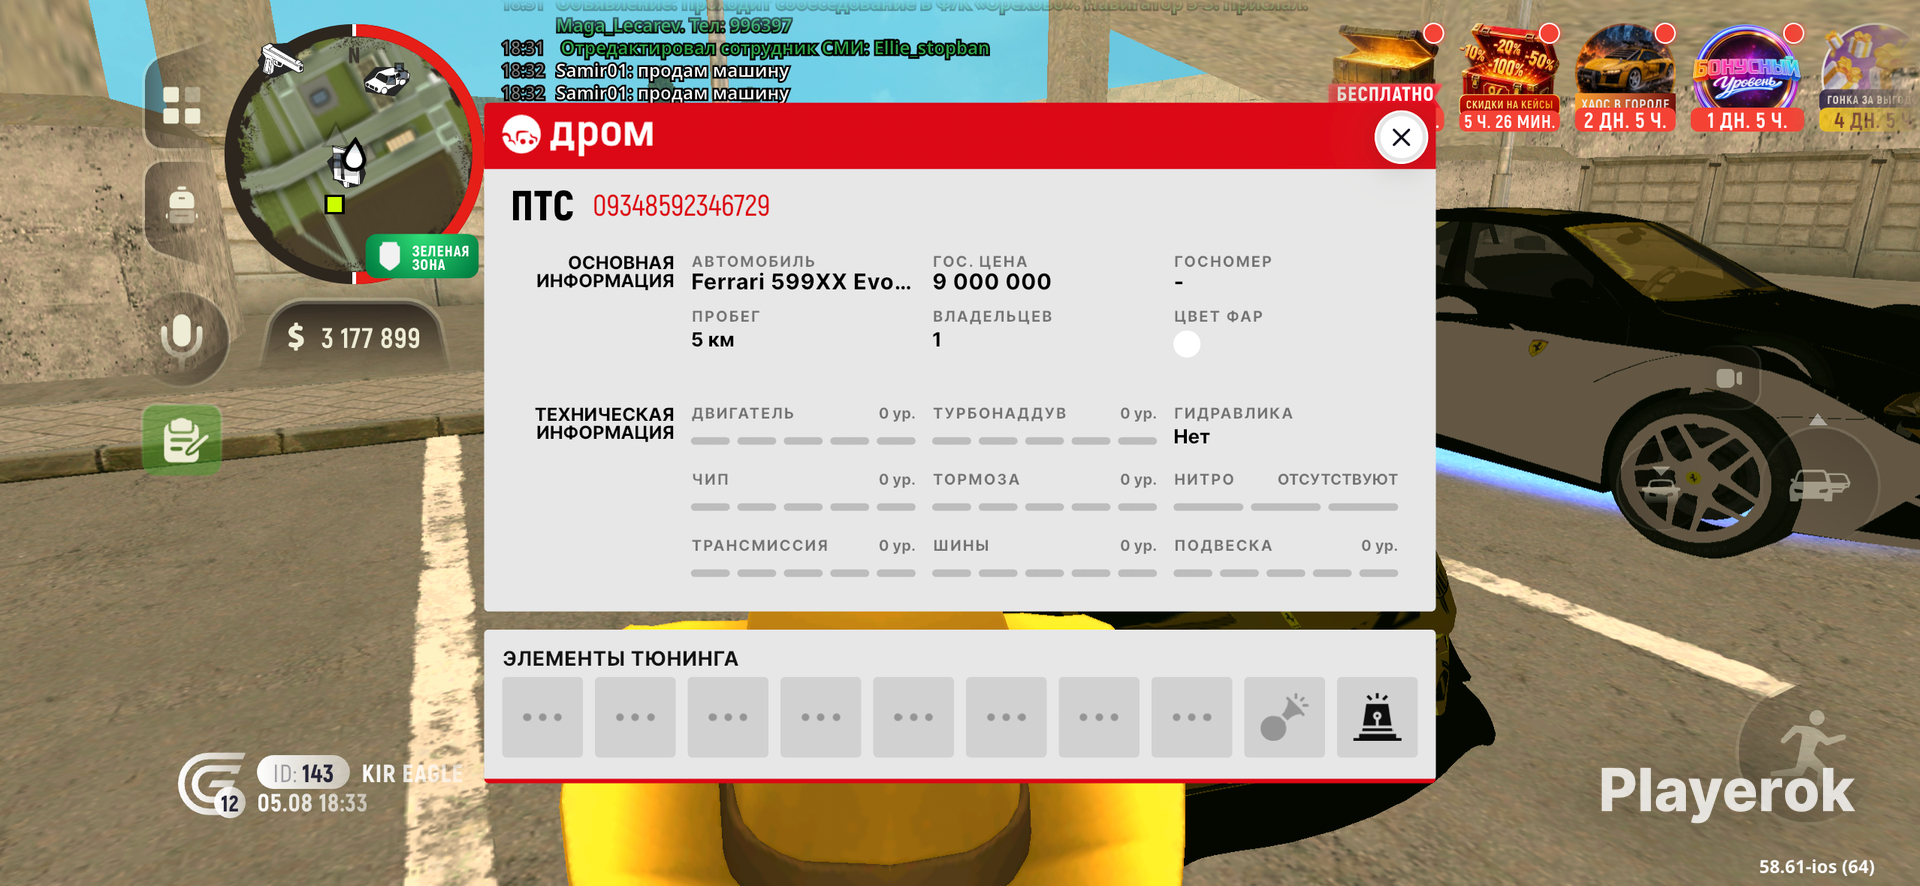This screenshot has height=886, width=1920.
Task: Open the free case chest
Action: point(1385,68)
